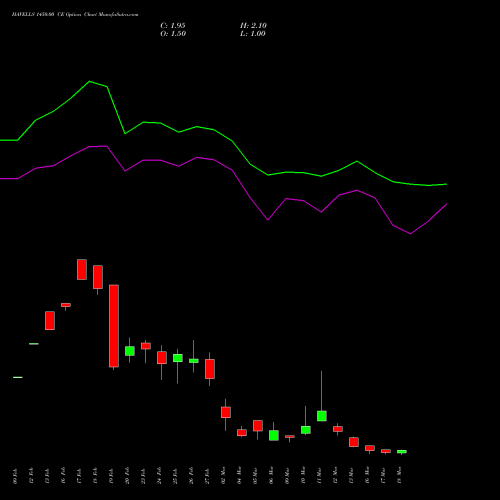Select the tall red candle above 19 Feb
Image resolution: width=500 pixels, height=500 pixels.
click(114, 326)
